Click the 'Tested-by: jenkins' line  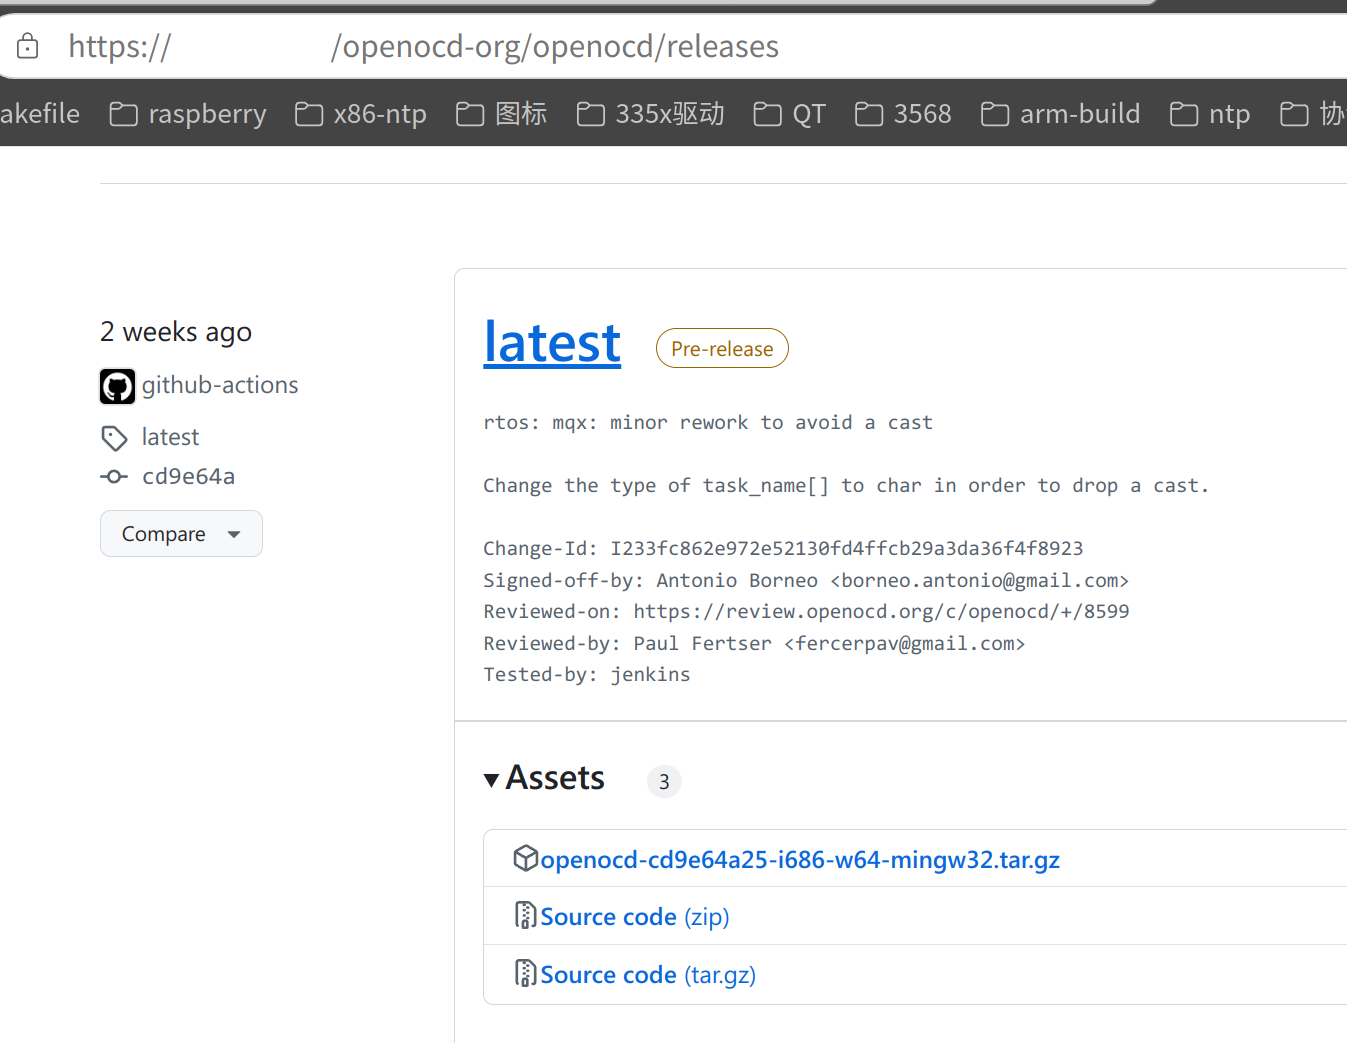(x=587, y=674)
